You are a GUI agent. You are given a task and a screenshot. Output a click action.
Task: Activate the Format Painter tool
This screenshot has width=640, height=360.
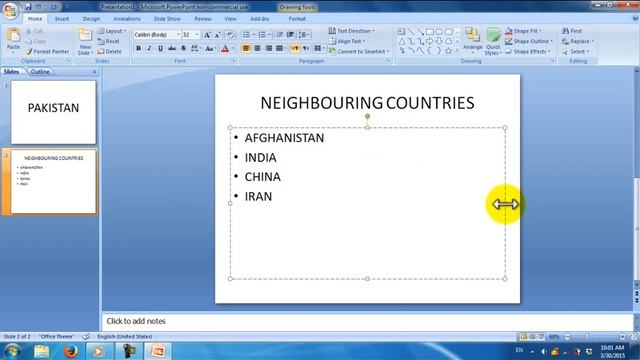point(47,52)
